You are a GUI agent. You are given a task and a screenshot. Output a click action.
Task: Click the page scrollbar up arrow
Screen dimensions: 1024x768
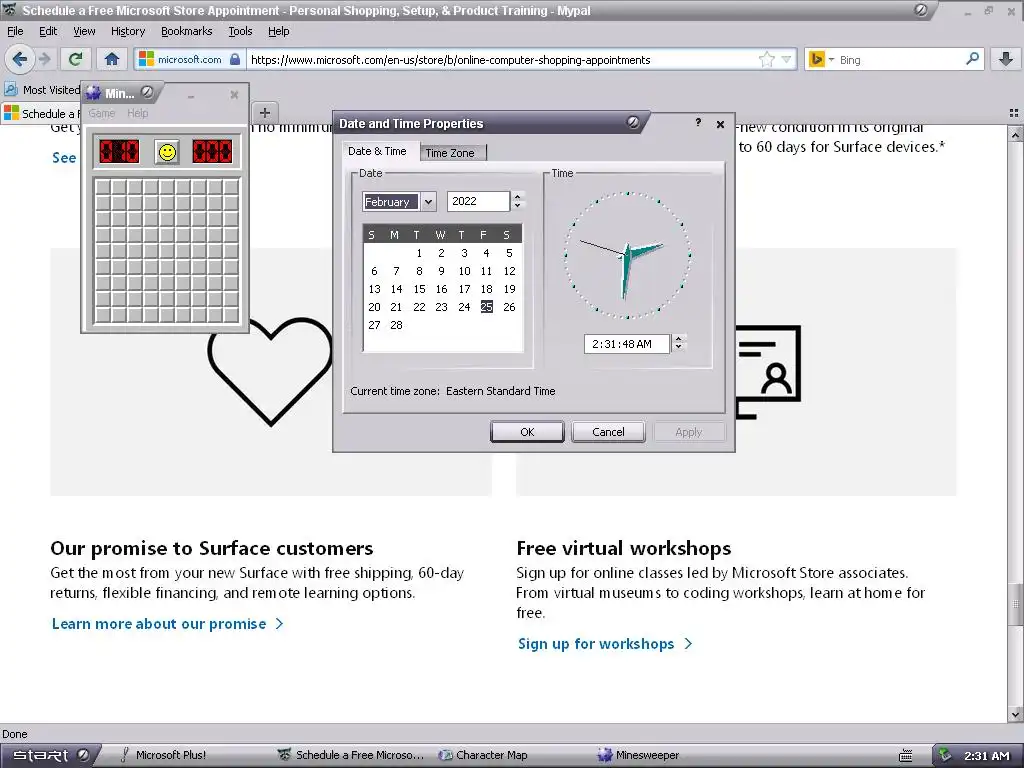pyautogui.click(x=1016, y=134)
